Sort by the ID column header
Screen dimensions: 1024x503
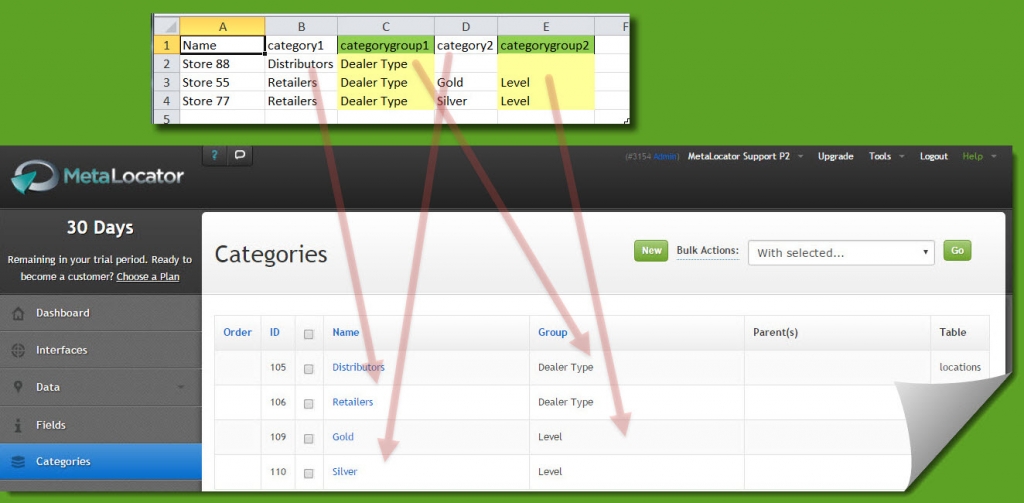coord(275,333)
